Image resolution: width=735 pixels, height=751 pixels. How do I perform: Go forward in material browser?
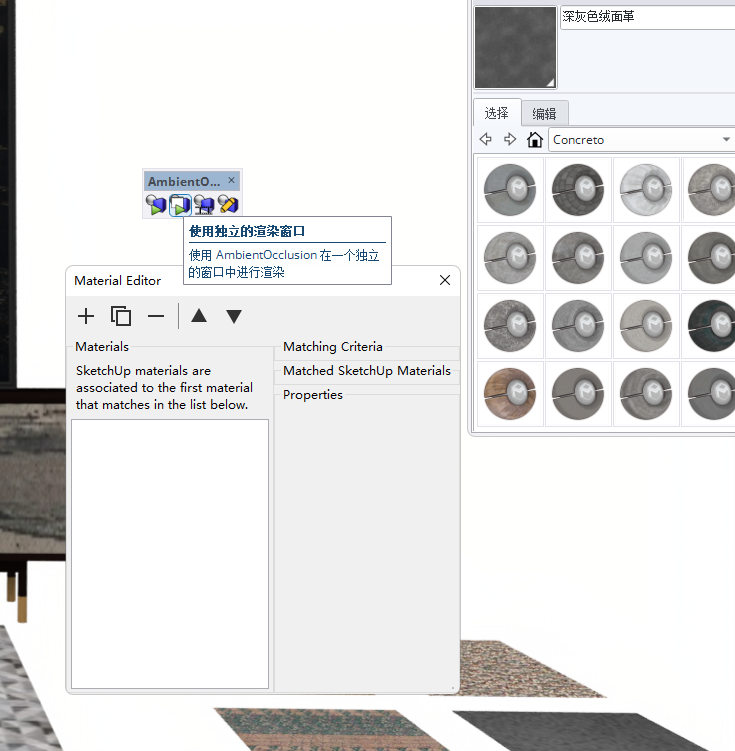click(510, 140)
